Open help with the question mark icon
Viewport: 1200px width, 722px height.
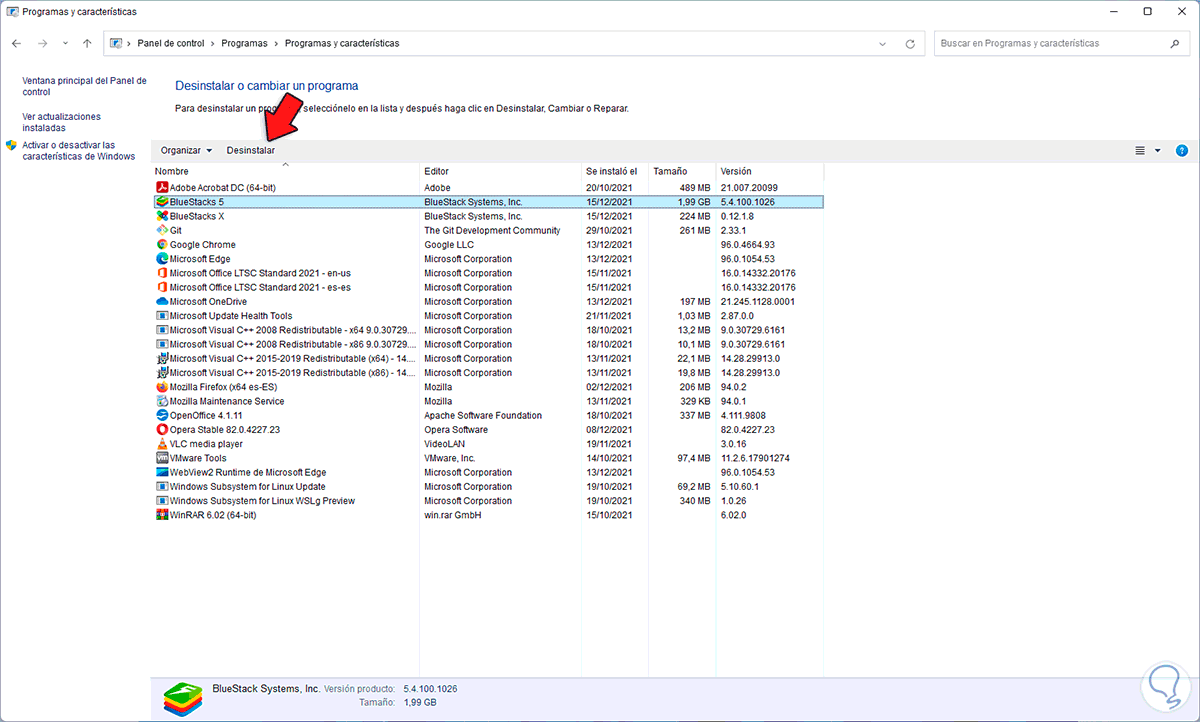tap(1182, 150)
